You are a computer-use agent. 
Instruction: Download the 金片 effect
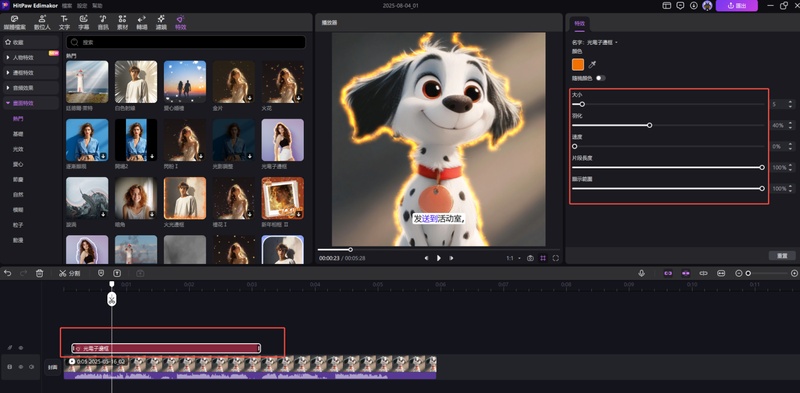coord(250,98)
